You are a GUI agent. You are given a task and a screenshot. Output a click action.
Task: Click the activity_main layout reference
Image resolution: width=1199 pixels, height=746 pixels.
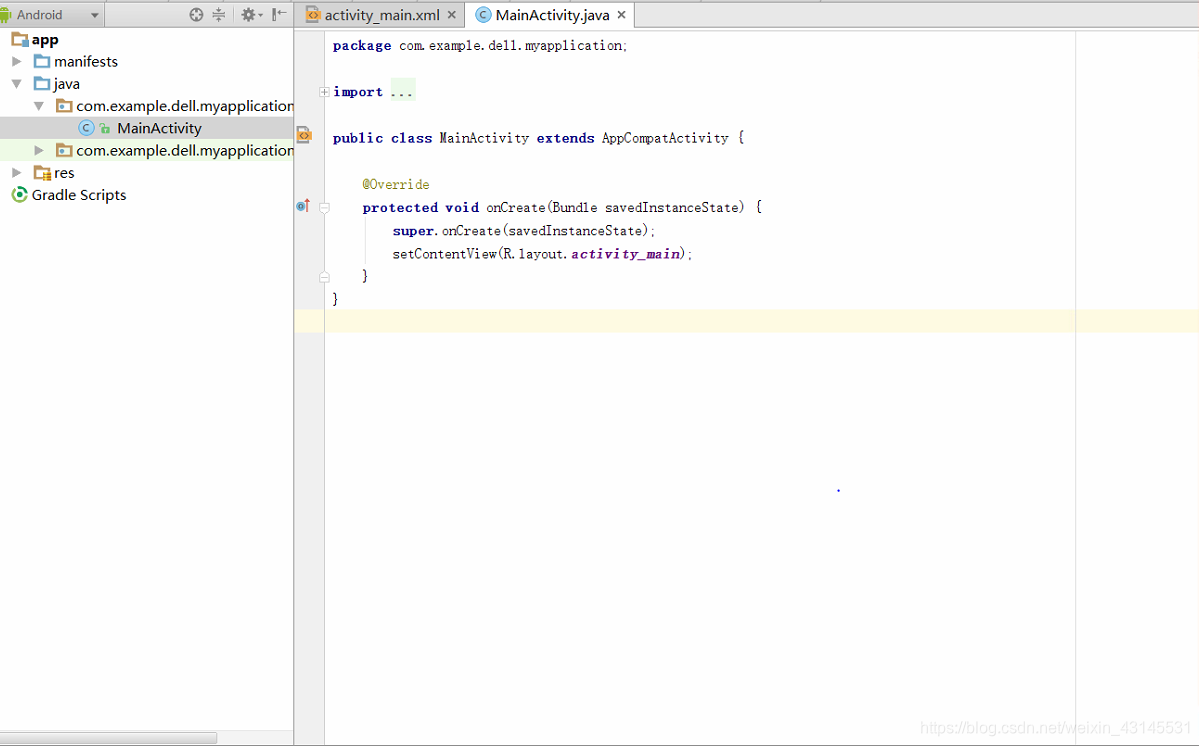[625, 254]
